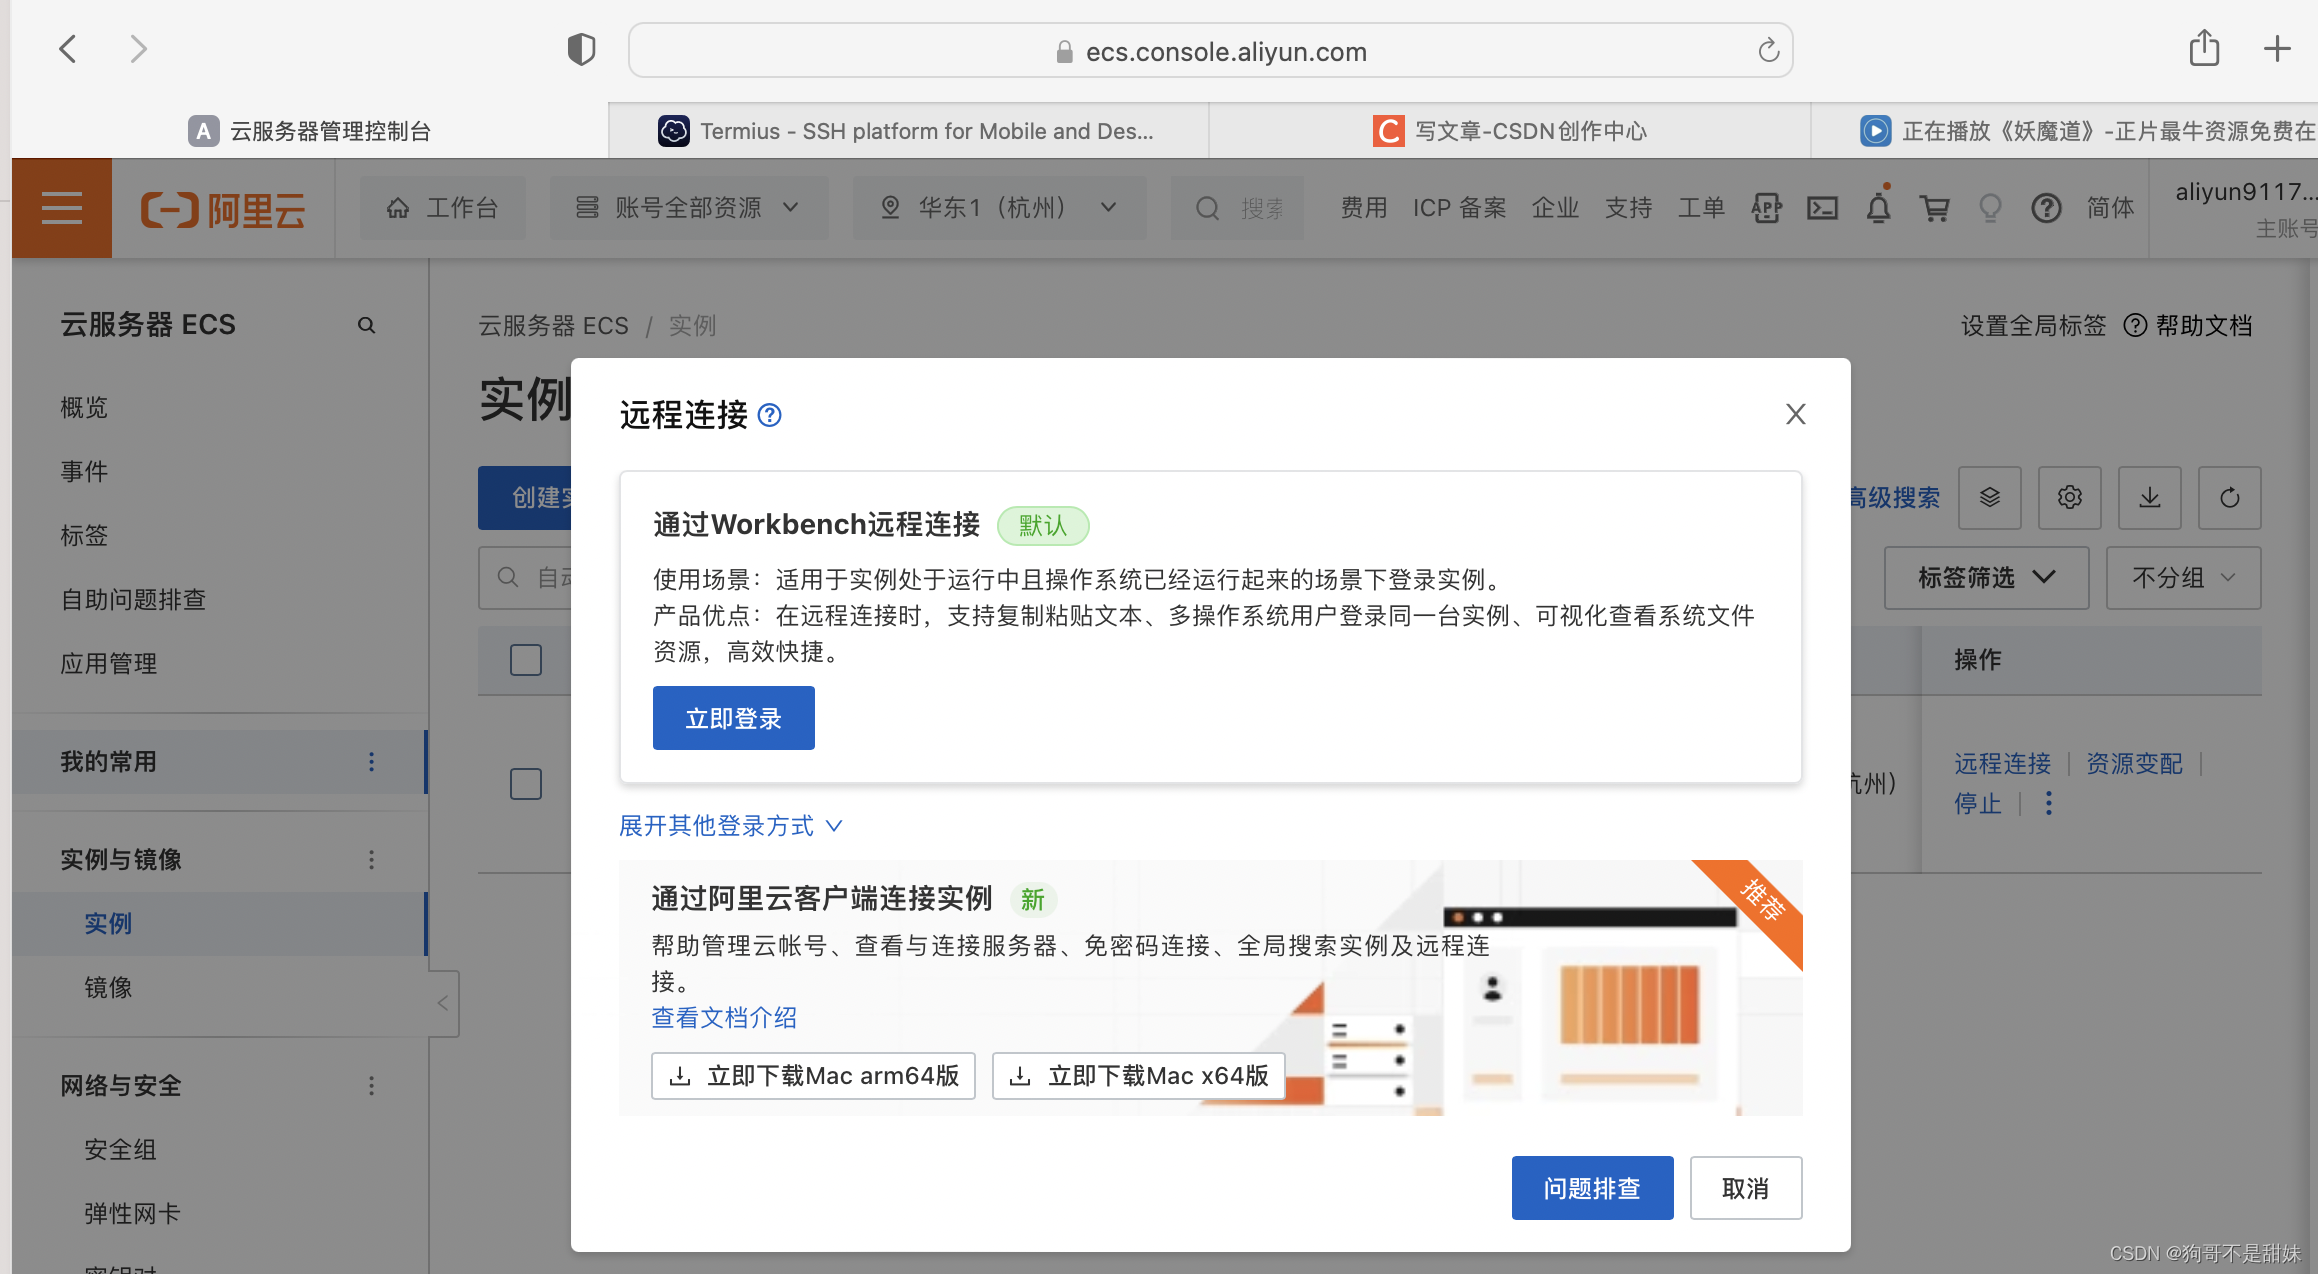The width and height of the screenshot is (2318, 1274).
Task: Select 镜像 in sidebar
Action: [108, 987]
